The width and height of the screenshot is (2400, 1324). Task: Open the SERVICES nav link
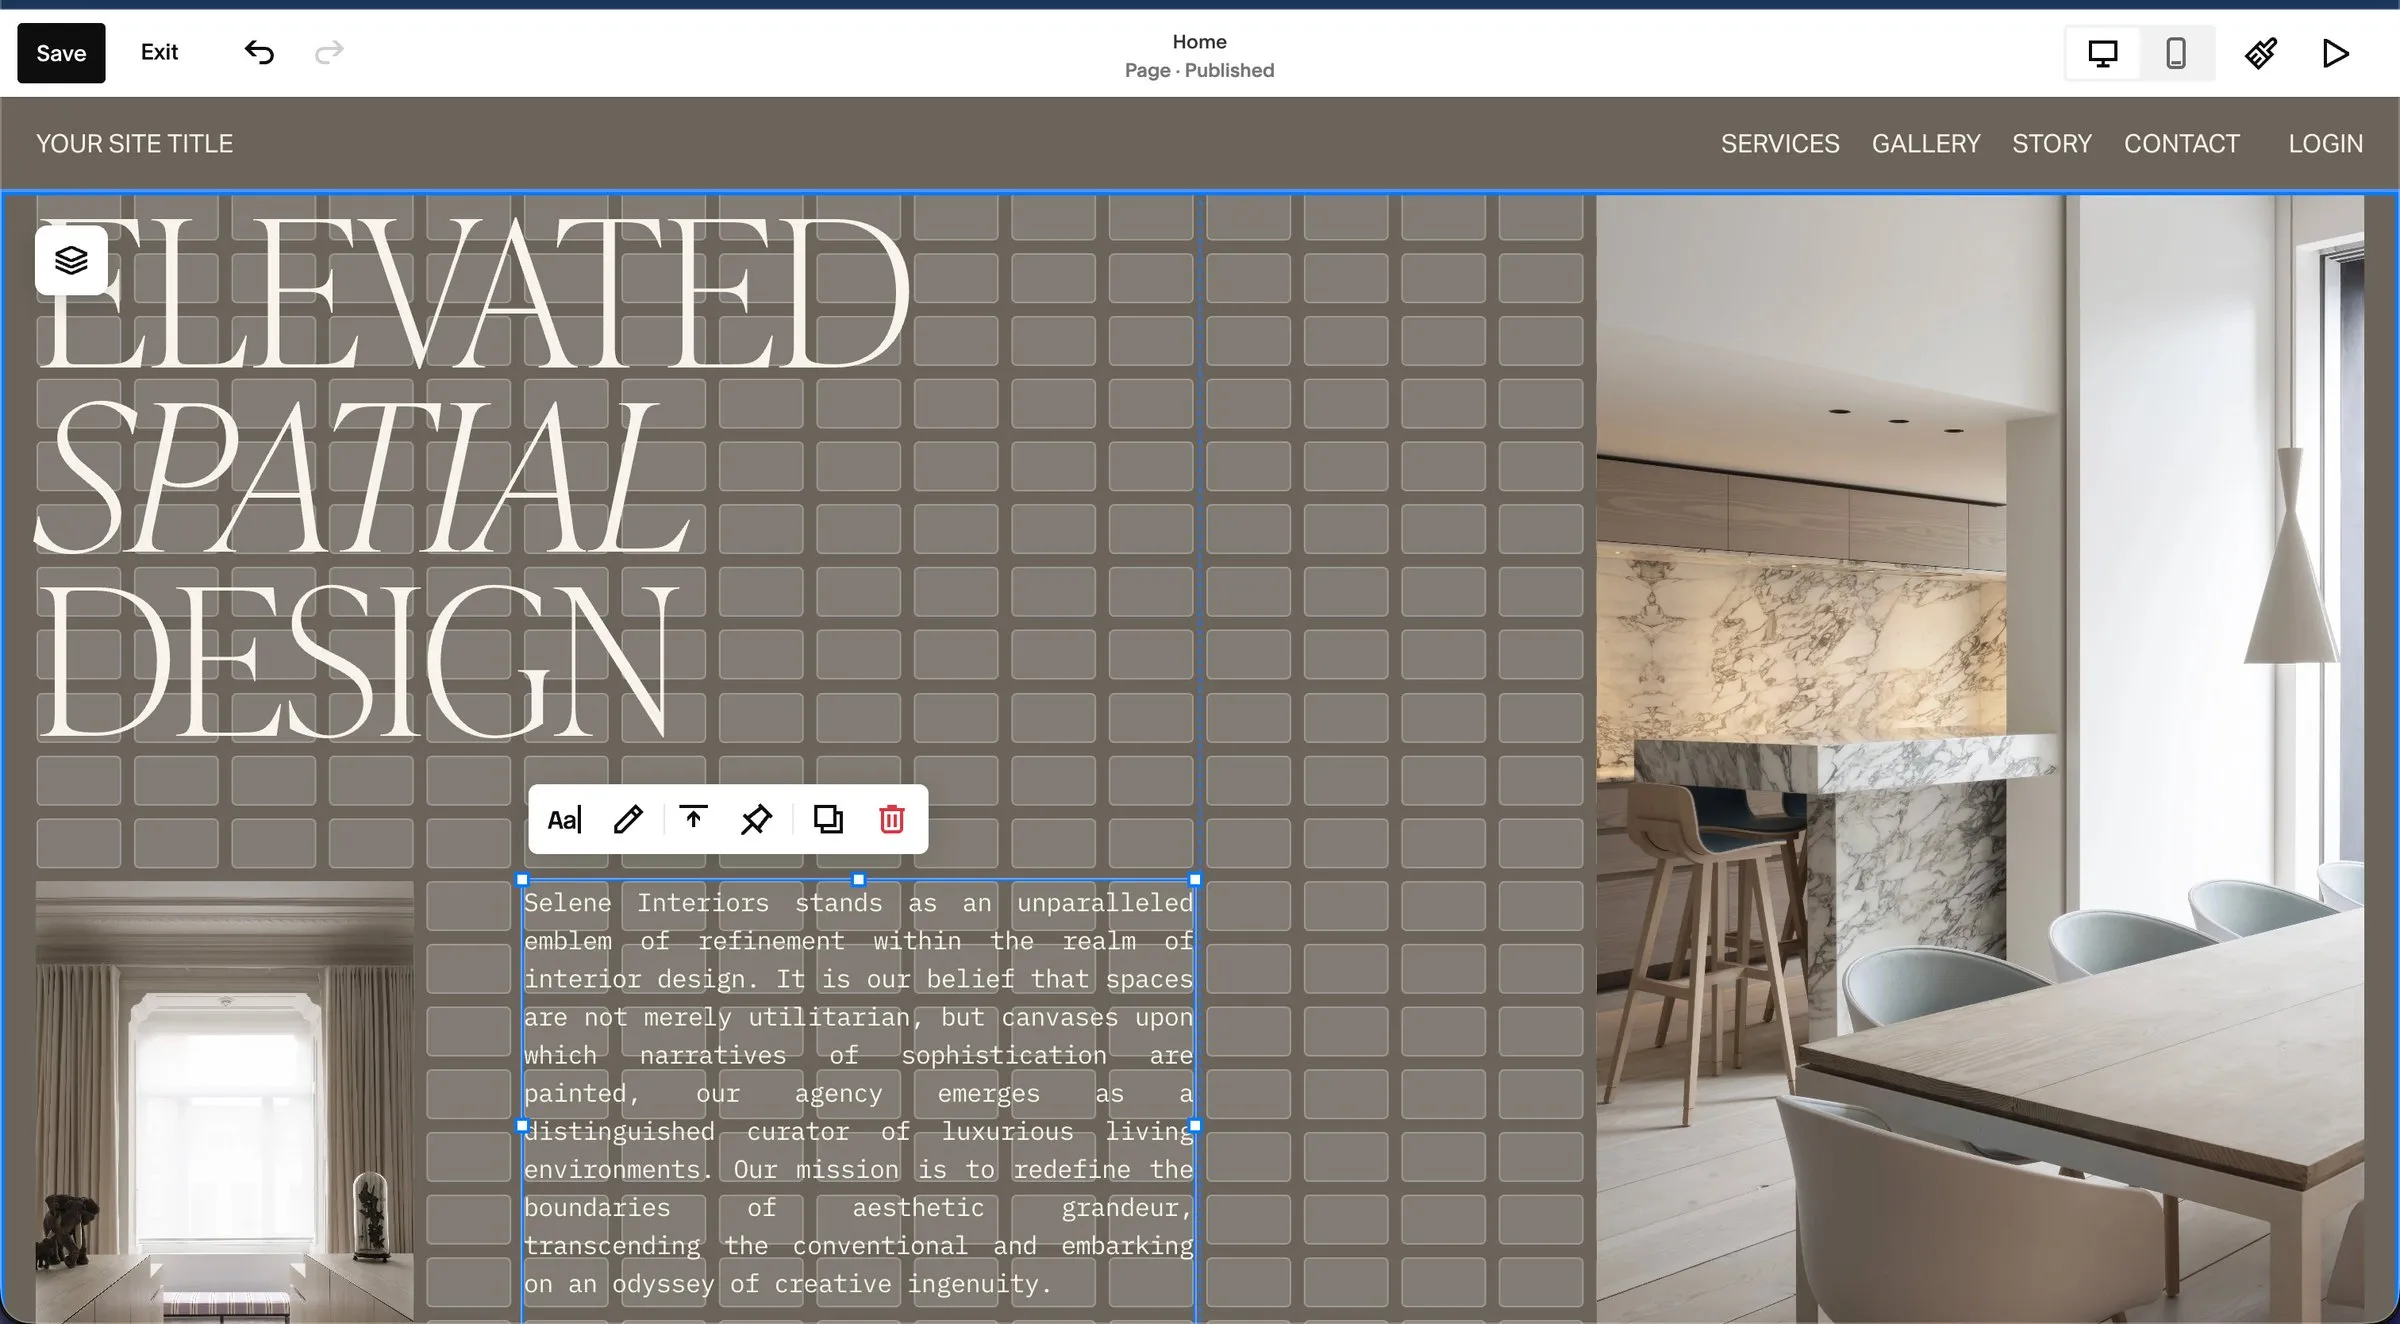click(x=1780, y=144)
